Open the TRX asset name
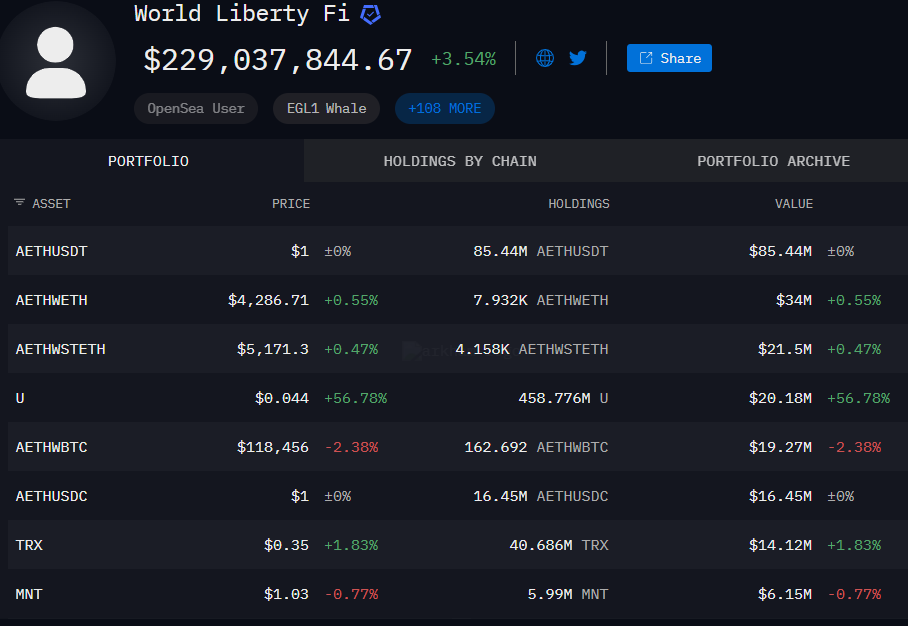The image size is (908, 626). pyautogui.click(x=29, y=546)
